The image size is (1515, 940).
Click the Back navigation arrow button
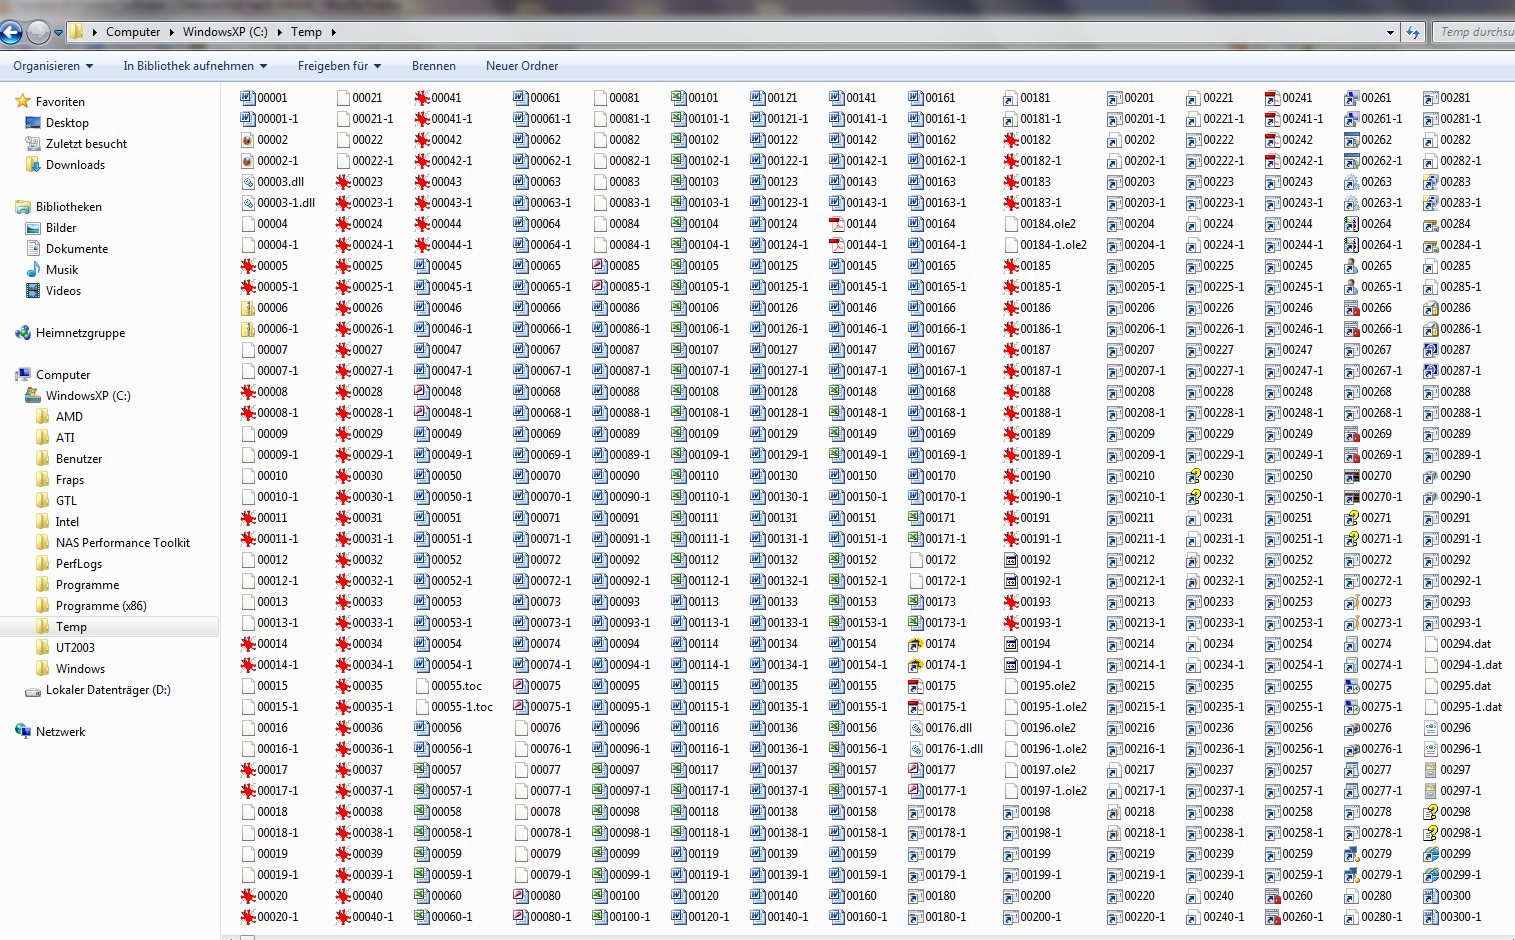(11, 32)
